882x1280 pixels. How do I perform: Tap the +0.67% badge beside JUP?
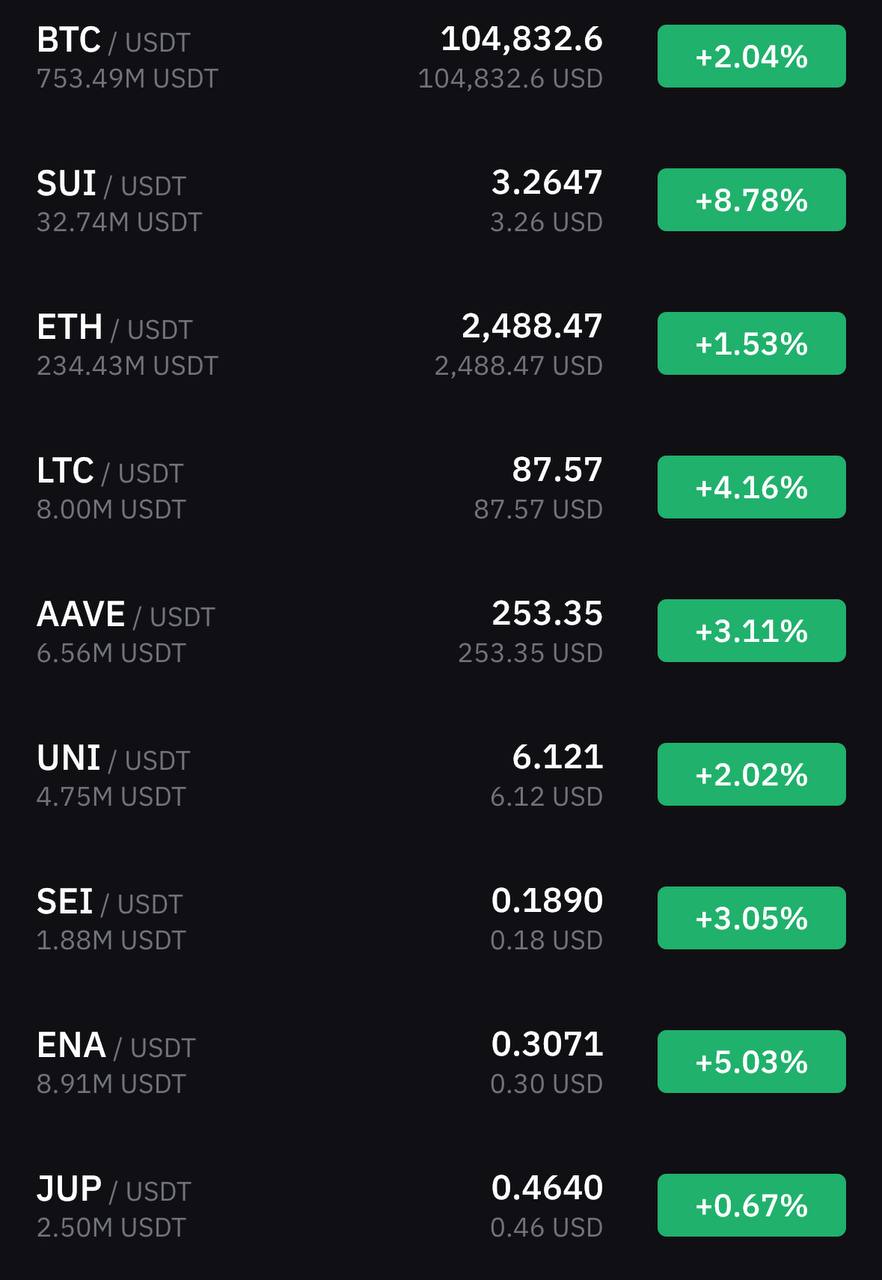point(751,1205)
